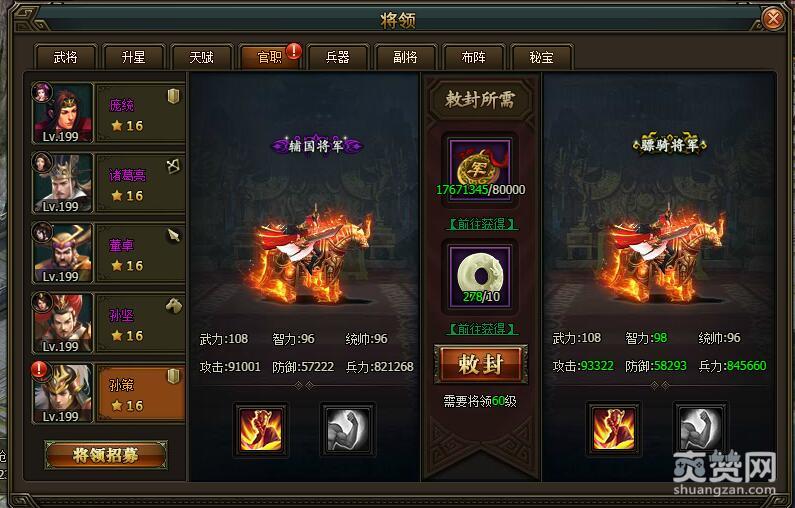Close the 将领 window

pyautogui.click(x=773, y=19)
